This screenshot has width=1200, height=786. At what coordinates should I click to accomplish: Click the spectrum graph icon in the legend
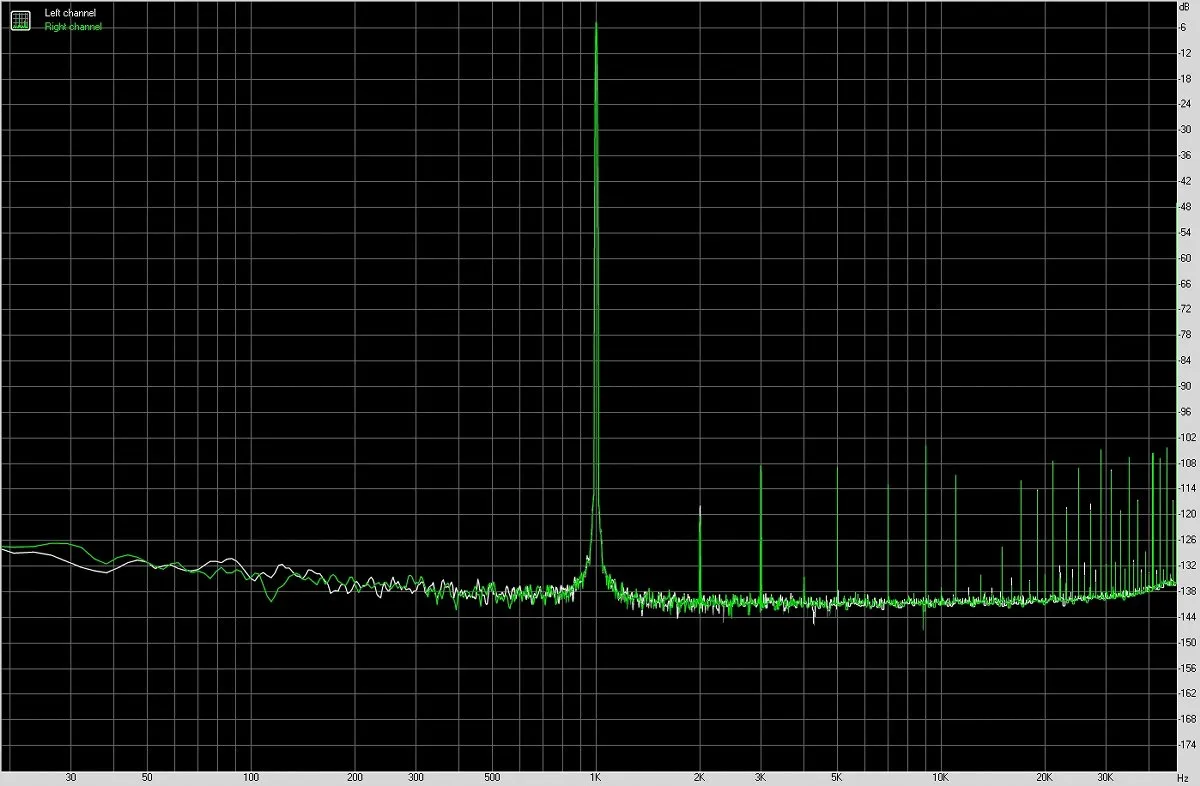click(x=21, y=19)
